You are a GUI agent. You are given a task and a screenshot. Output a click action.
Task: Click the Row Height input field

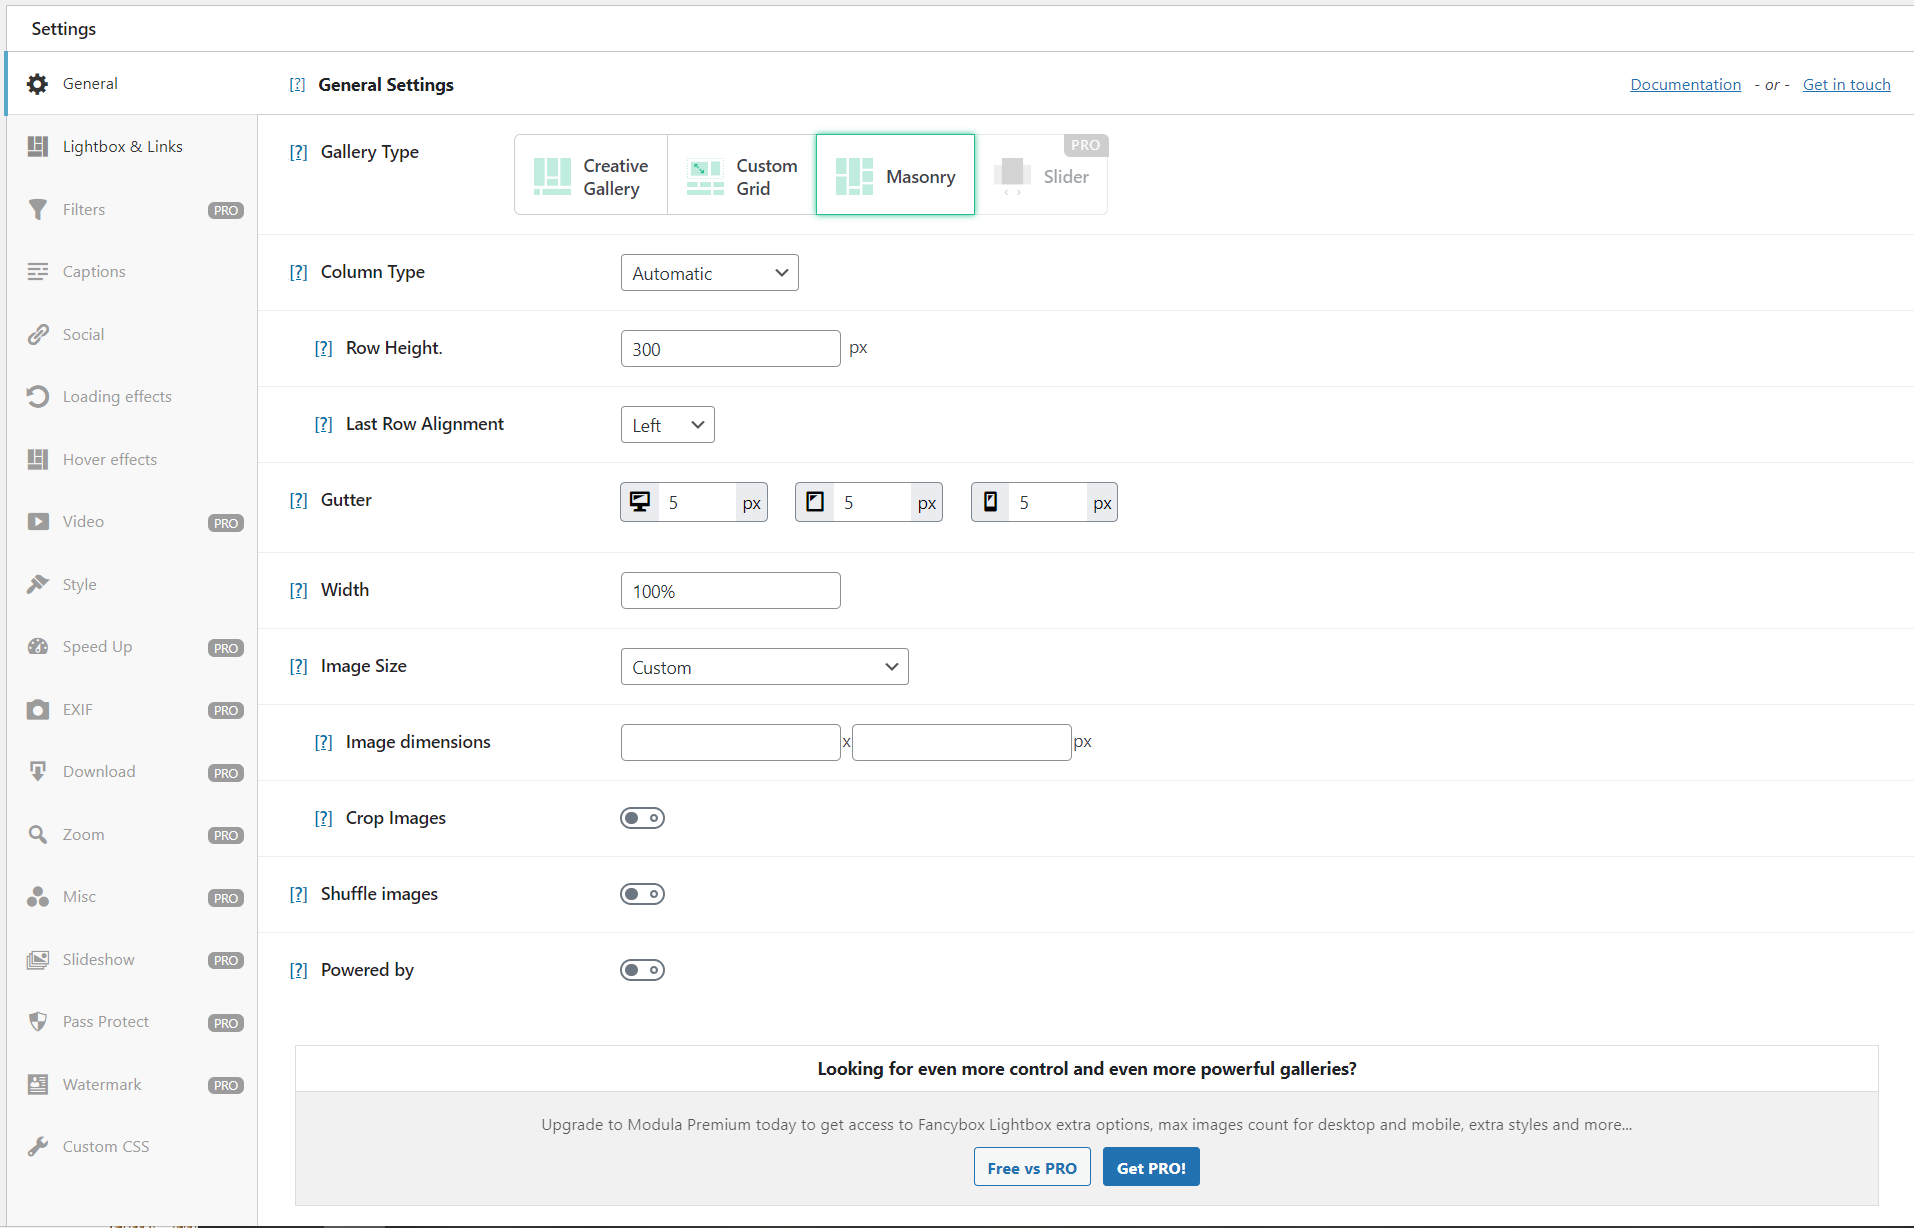[730, 349]
